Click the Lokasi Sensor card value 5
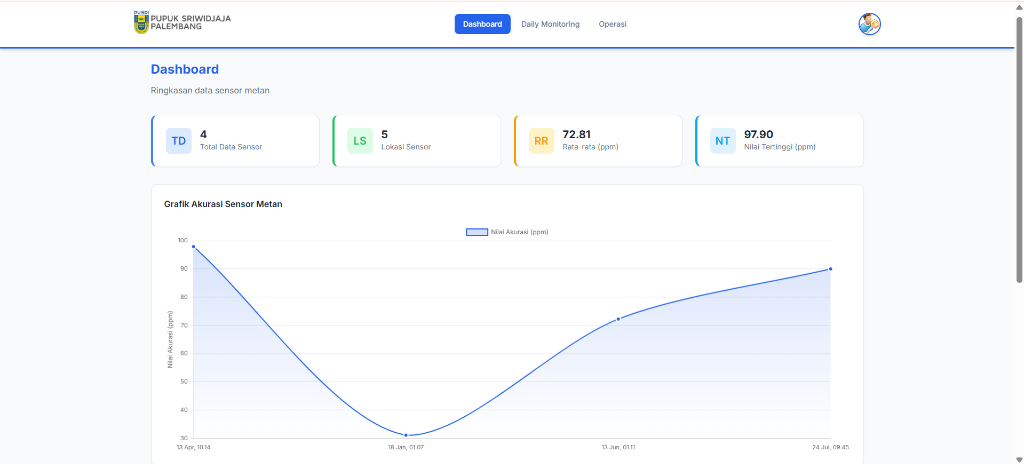The height and width of the screenshot is (464, 1024). pyautogui.click(x=385, y=134)
